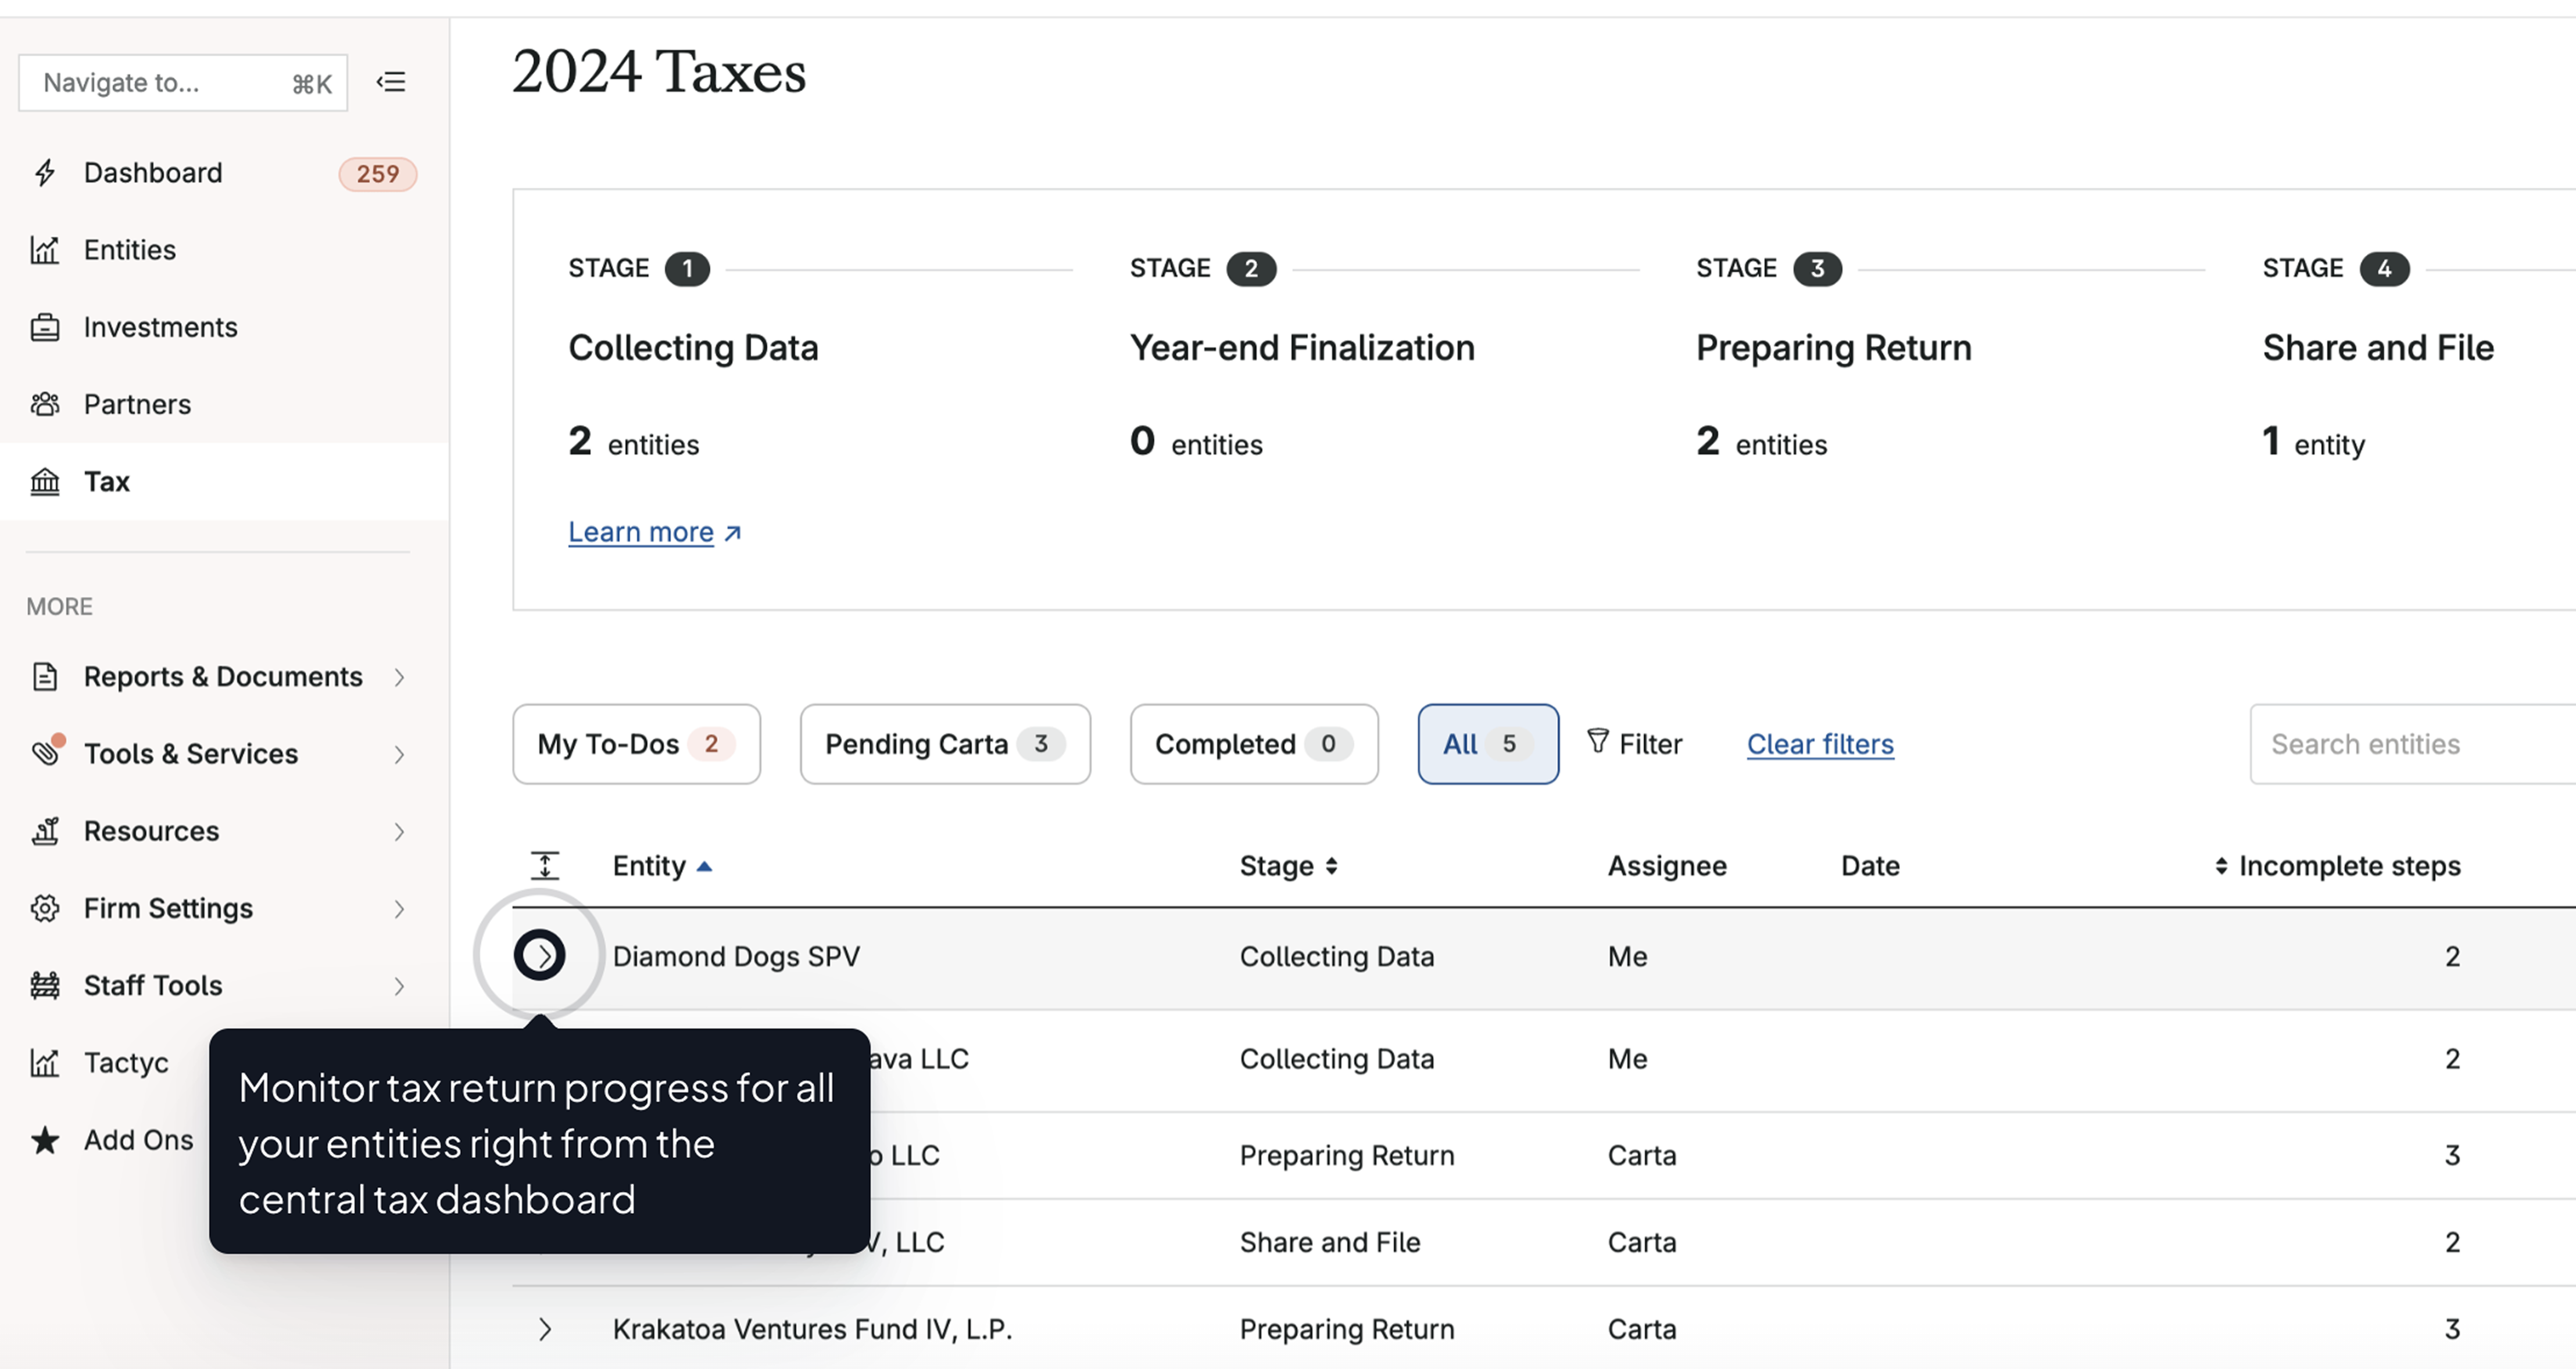
Task: Click the Firm Settings gear icon
Action: [44, 908]
